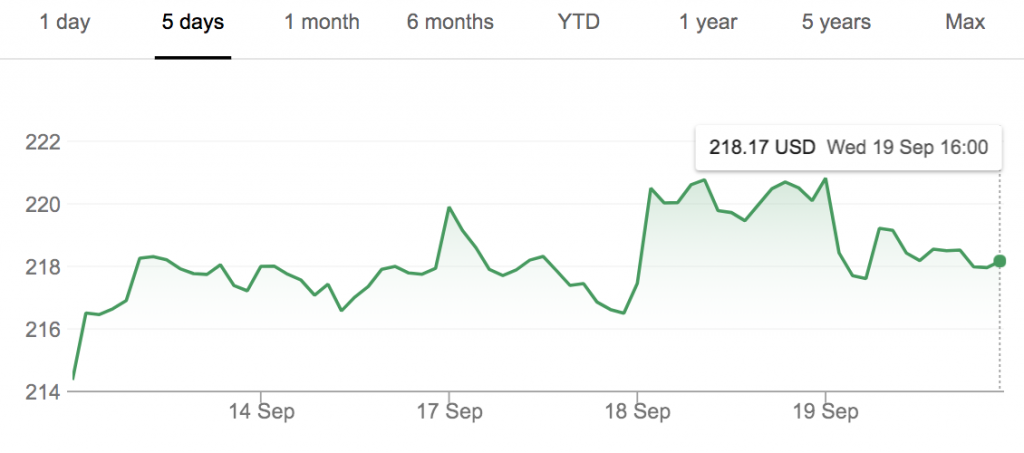The height and width of the screenshot is (453, 1024).
Task: Click the 216 price axis label
Action: pos(42,330)
